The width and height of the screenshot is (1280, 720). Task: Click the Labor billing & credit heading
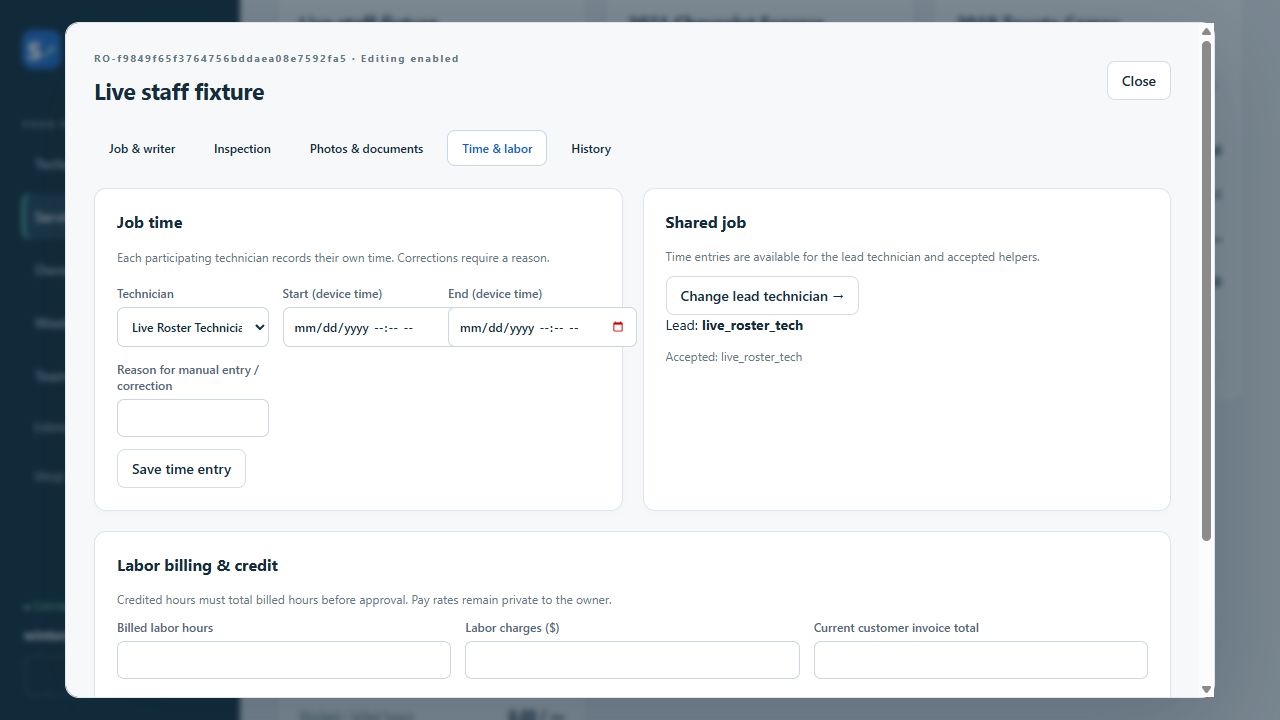[197, 565]
